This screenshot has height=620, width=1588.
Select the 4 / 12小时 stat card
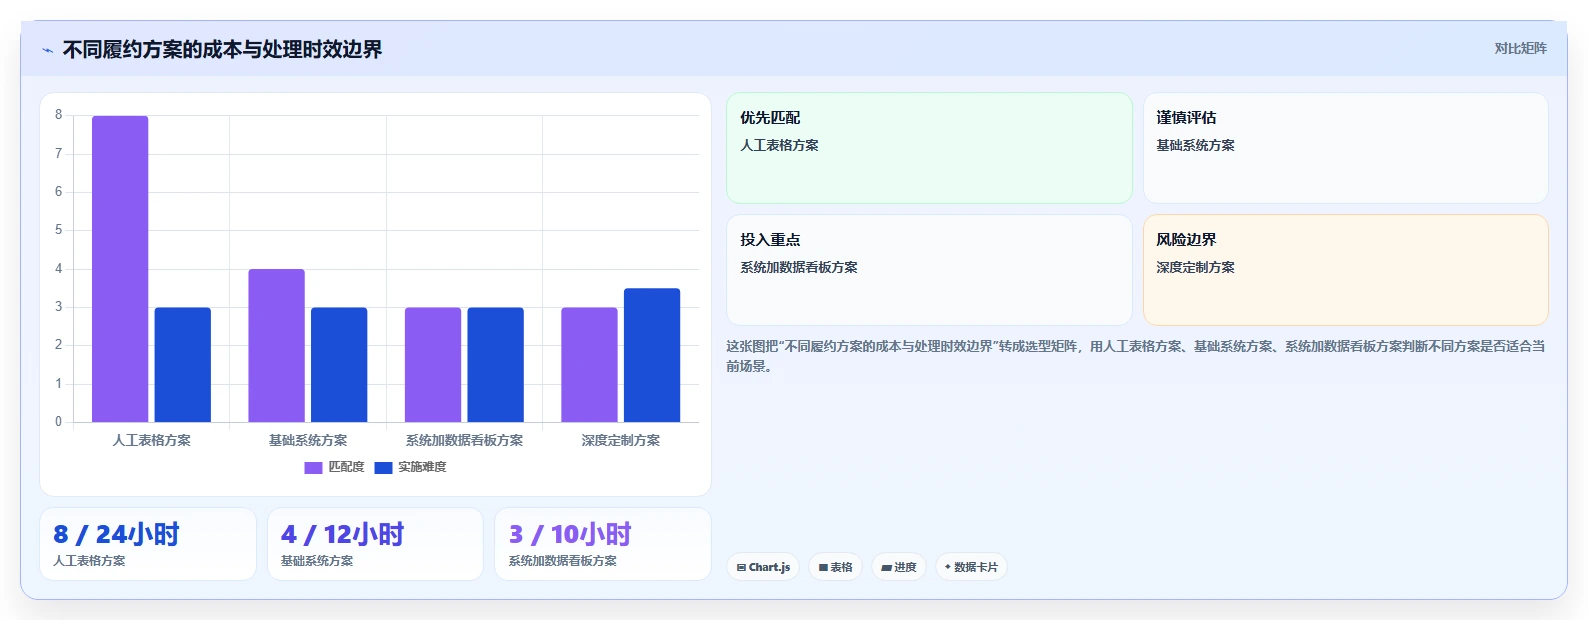click(375, 544)
